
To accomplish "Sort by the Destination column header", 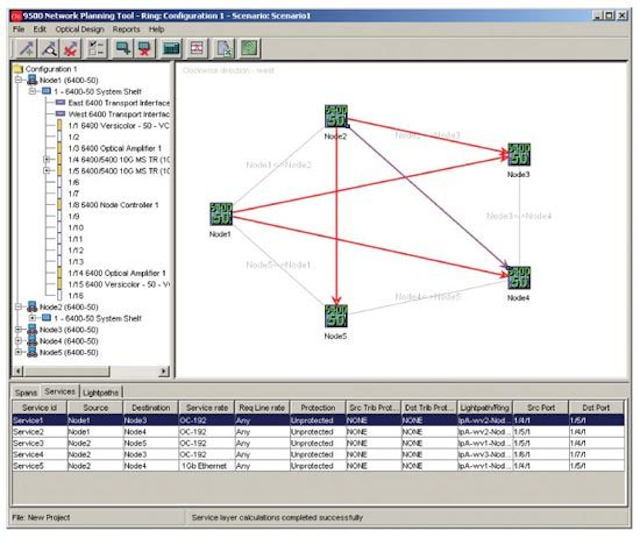I will pyautogui.click(x=151, y=408).
